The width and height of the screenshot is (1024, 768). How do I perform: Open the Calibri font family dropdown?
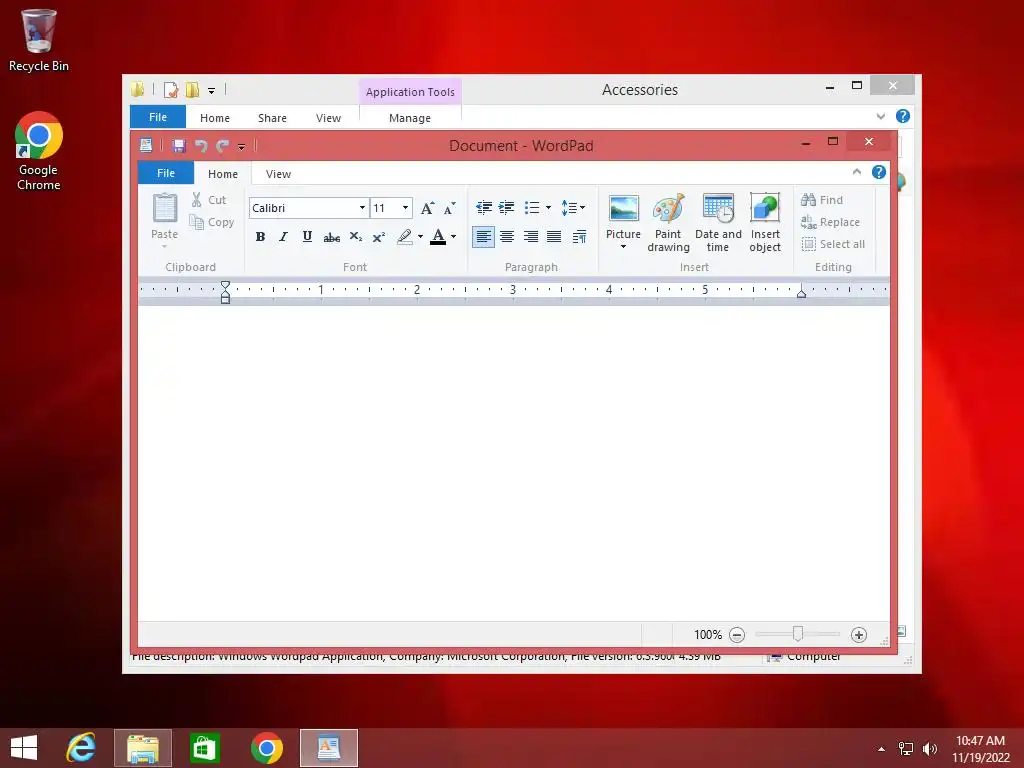362,208
